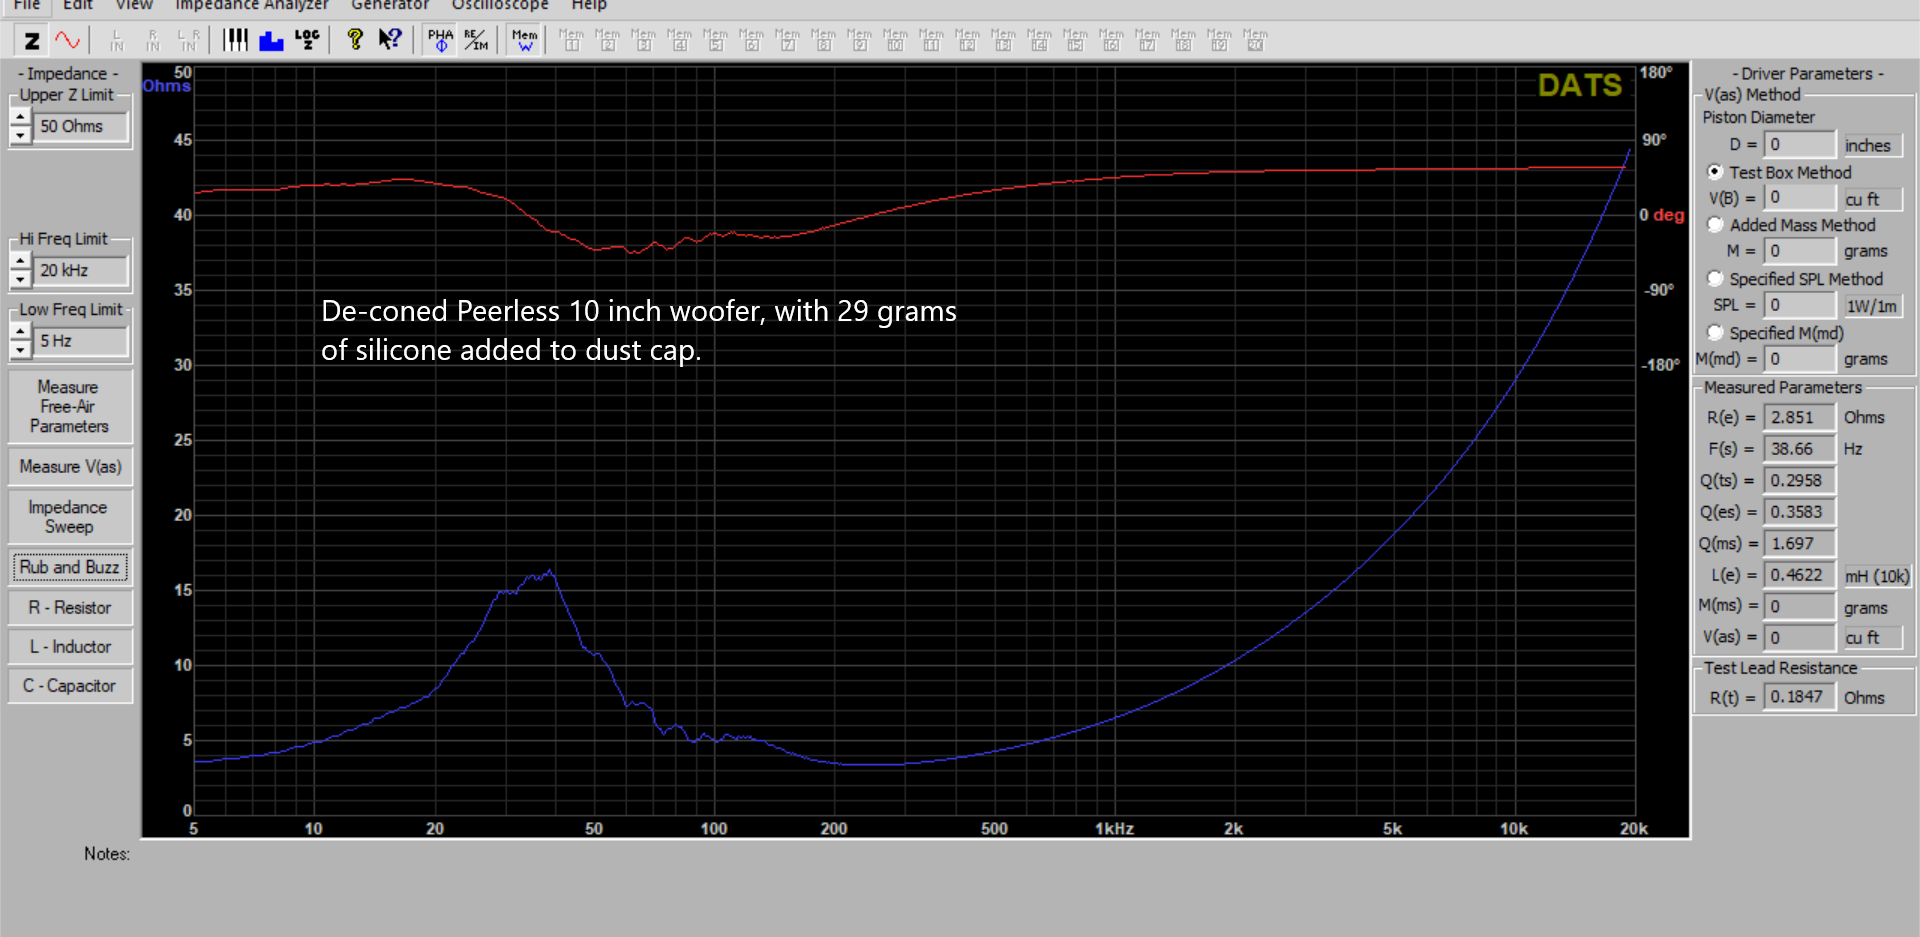Decrease the Upper Z Limit with down arrow
Viewport: 1920px width, 937px height.
pos(20,135)
